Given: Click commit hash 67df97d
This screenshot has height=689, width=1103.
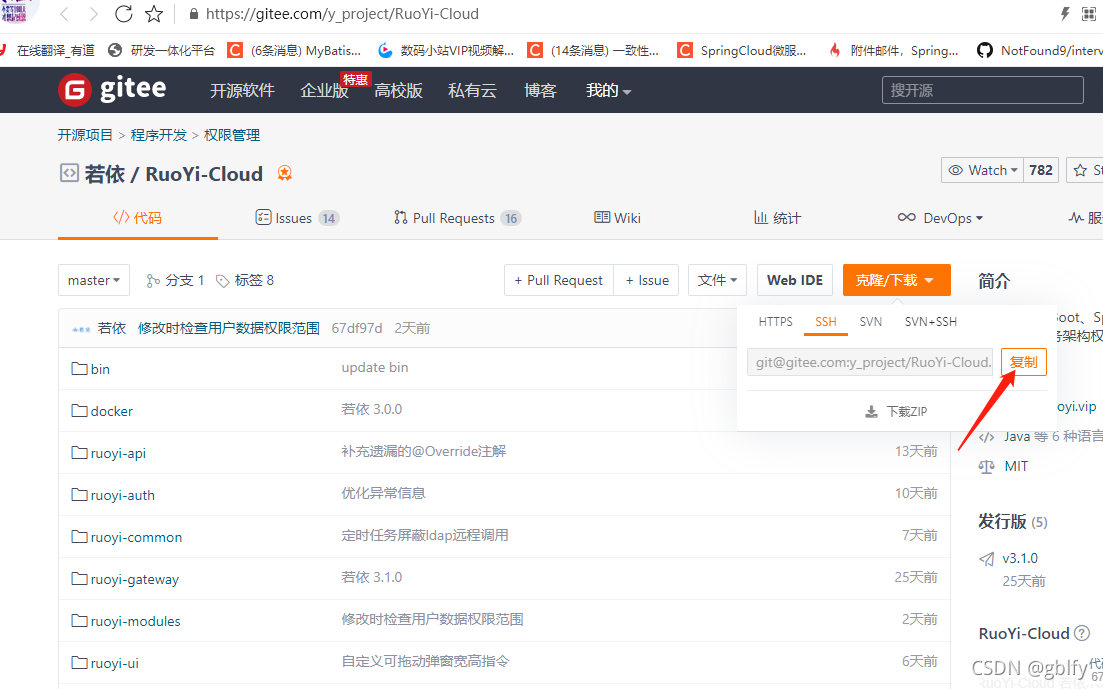Looking at the screenshot, I should [x=357, y=328].
